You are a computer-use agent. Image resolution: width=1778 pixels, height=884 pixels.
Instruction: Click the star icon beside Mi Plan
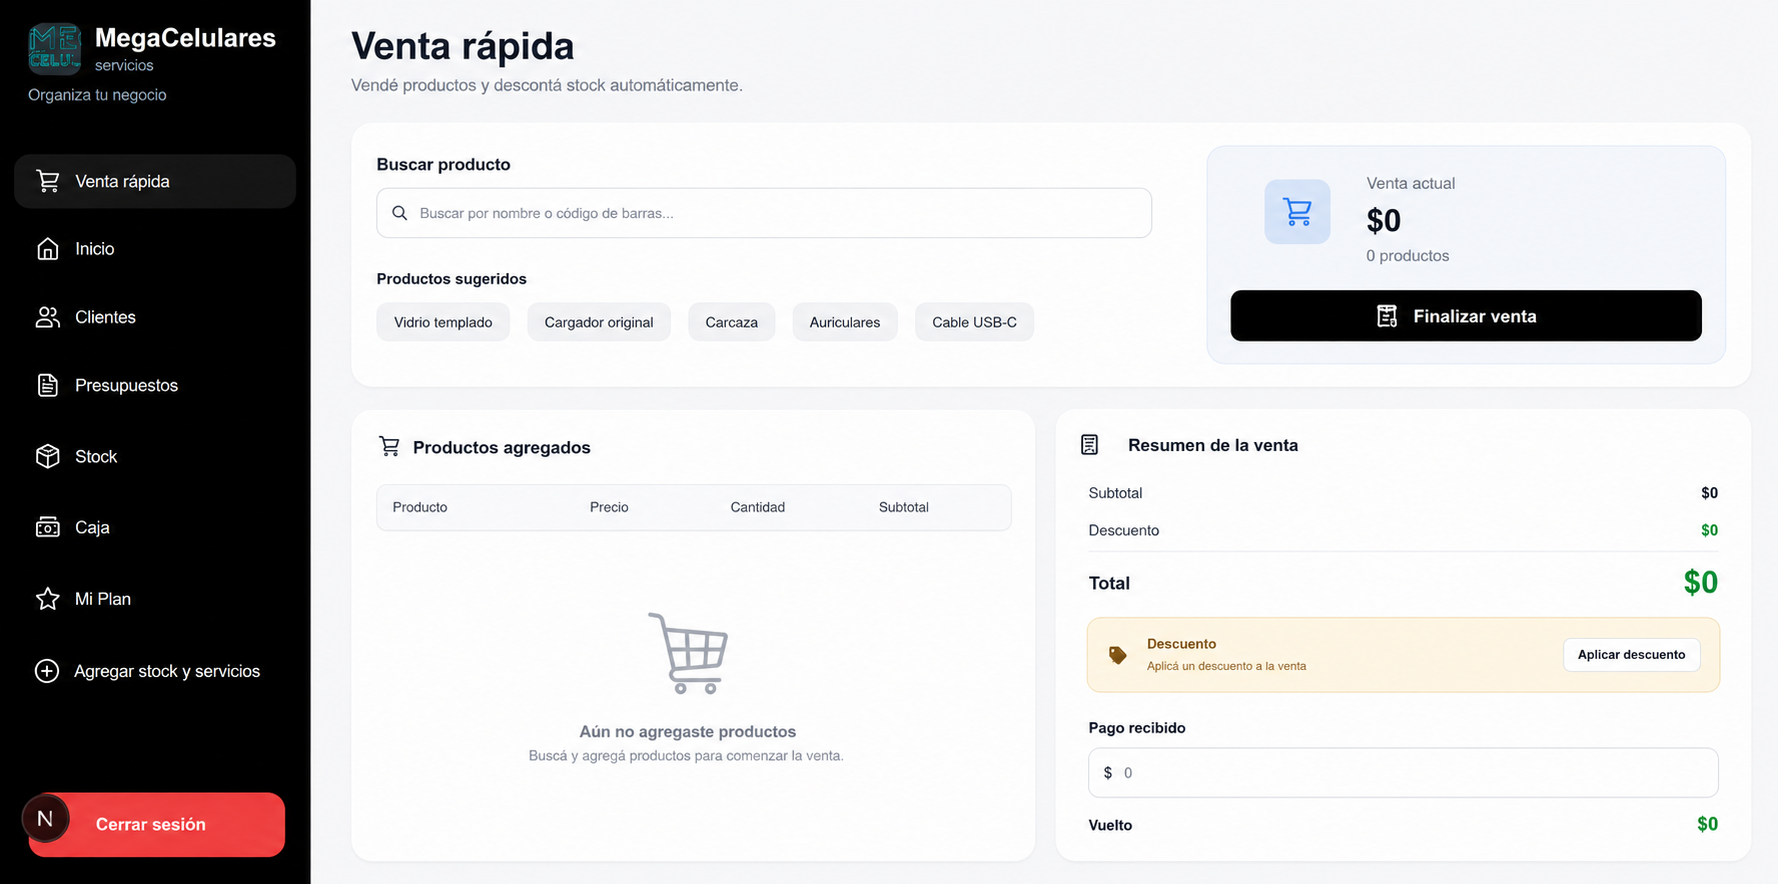(x=48, y=599)
